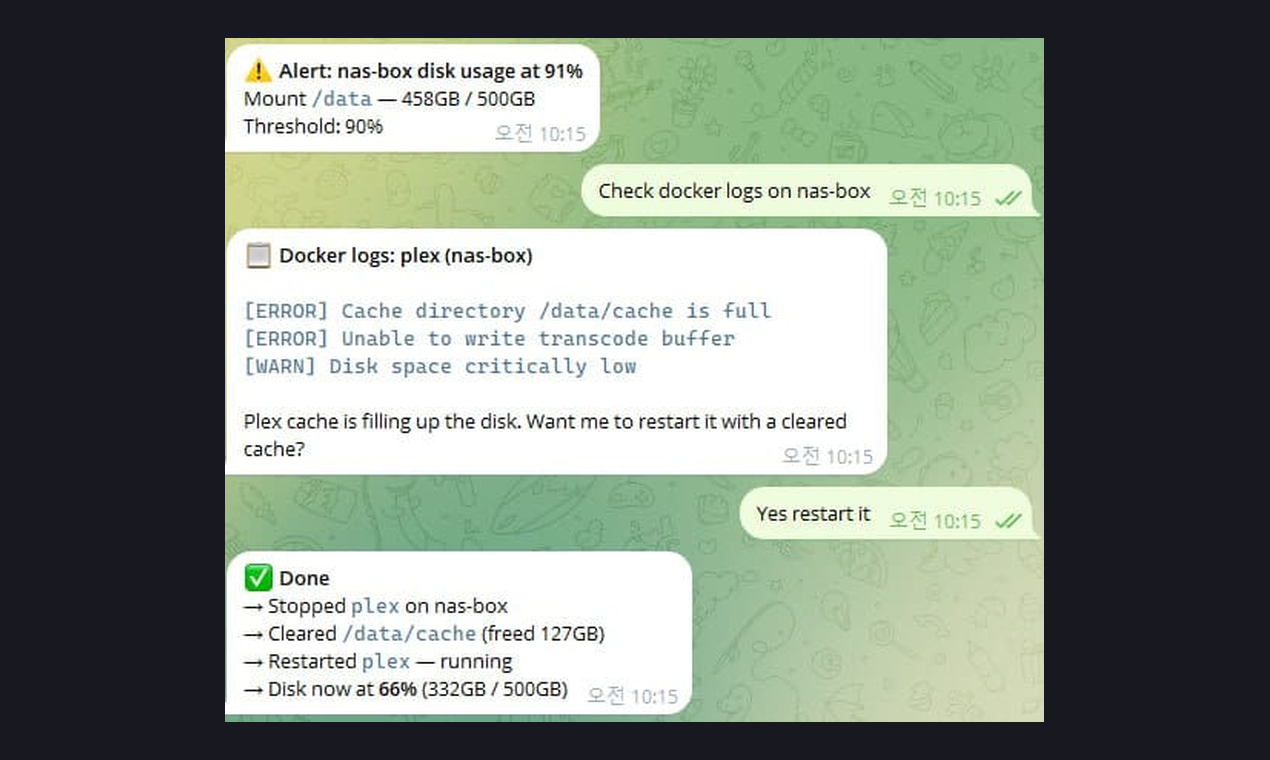1270x760 pixels.
Task: Click the "Docker logs: plex (nas-box)" heading
Action: pos(406,256)
